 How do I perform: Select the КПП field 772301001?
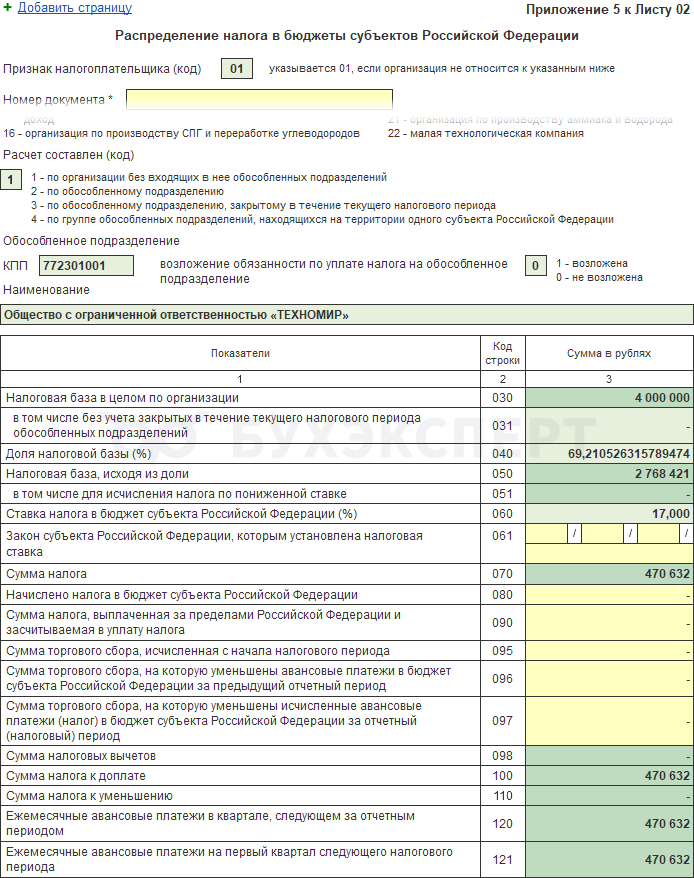click(86, 266)
